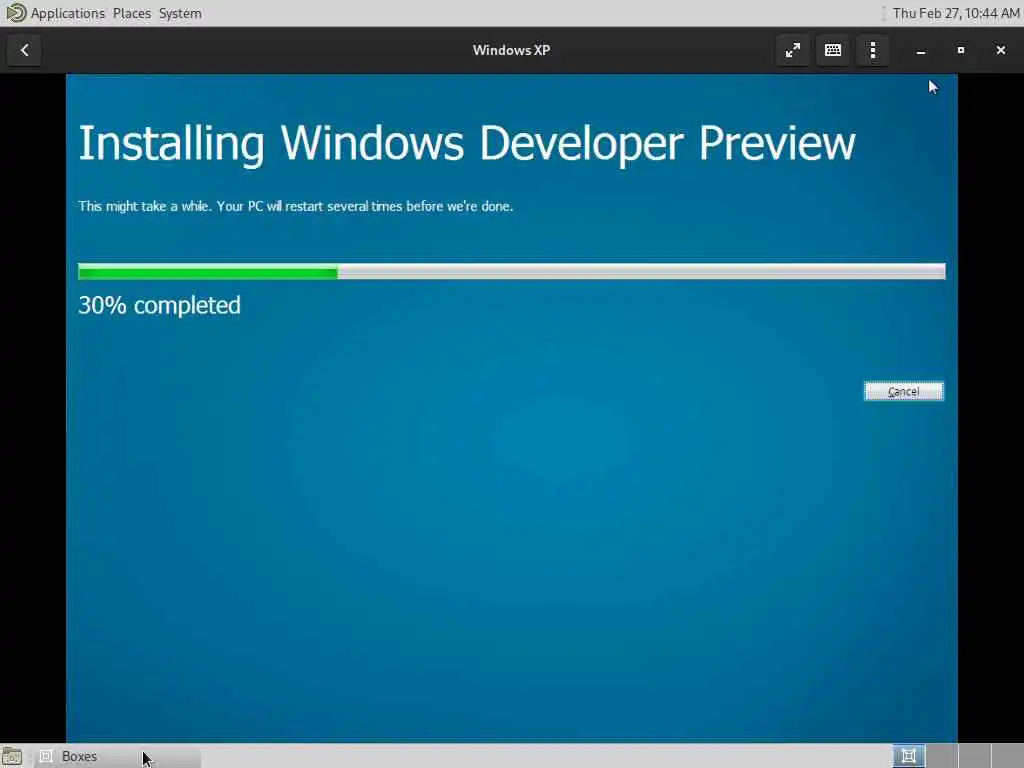
Task: Click the Windows XP window title
Action: (x=511, y=50)
